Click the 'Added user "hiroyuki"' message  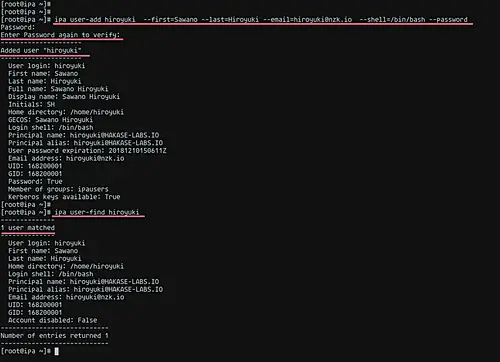tap(41, 50)
